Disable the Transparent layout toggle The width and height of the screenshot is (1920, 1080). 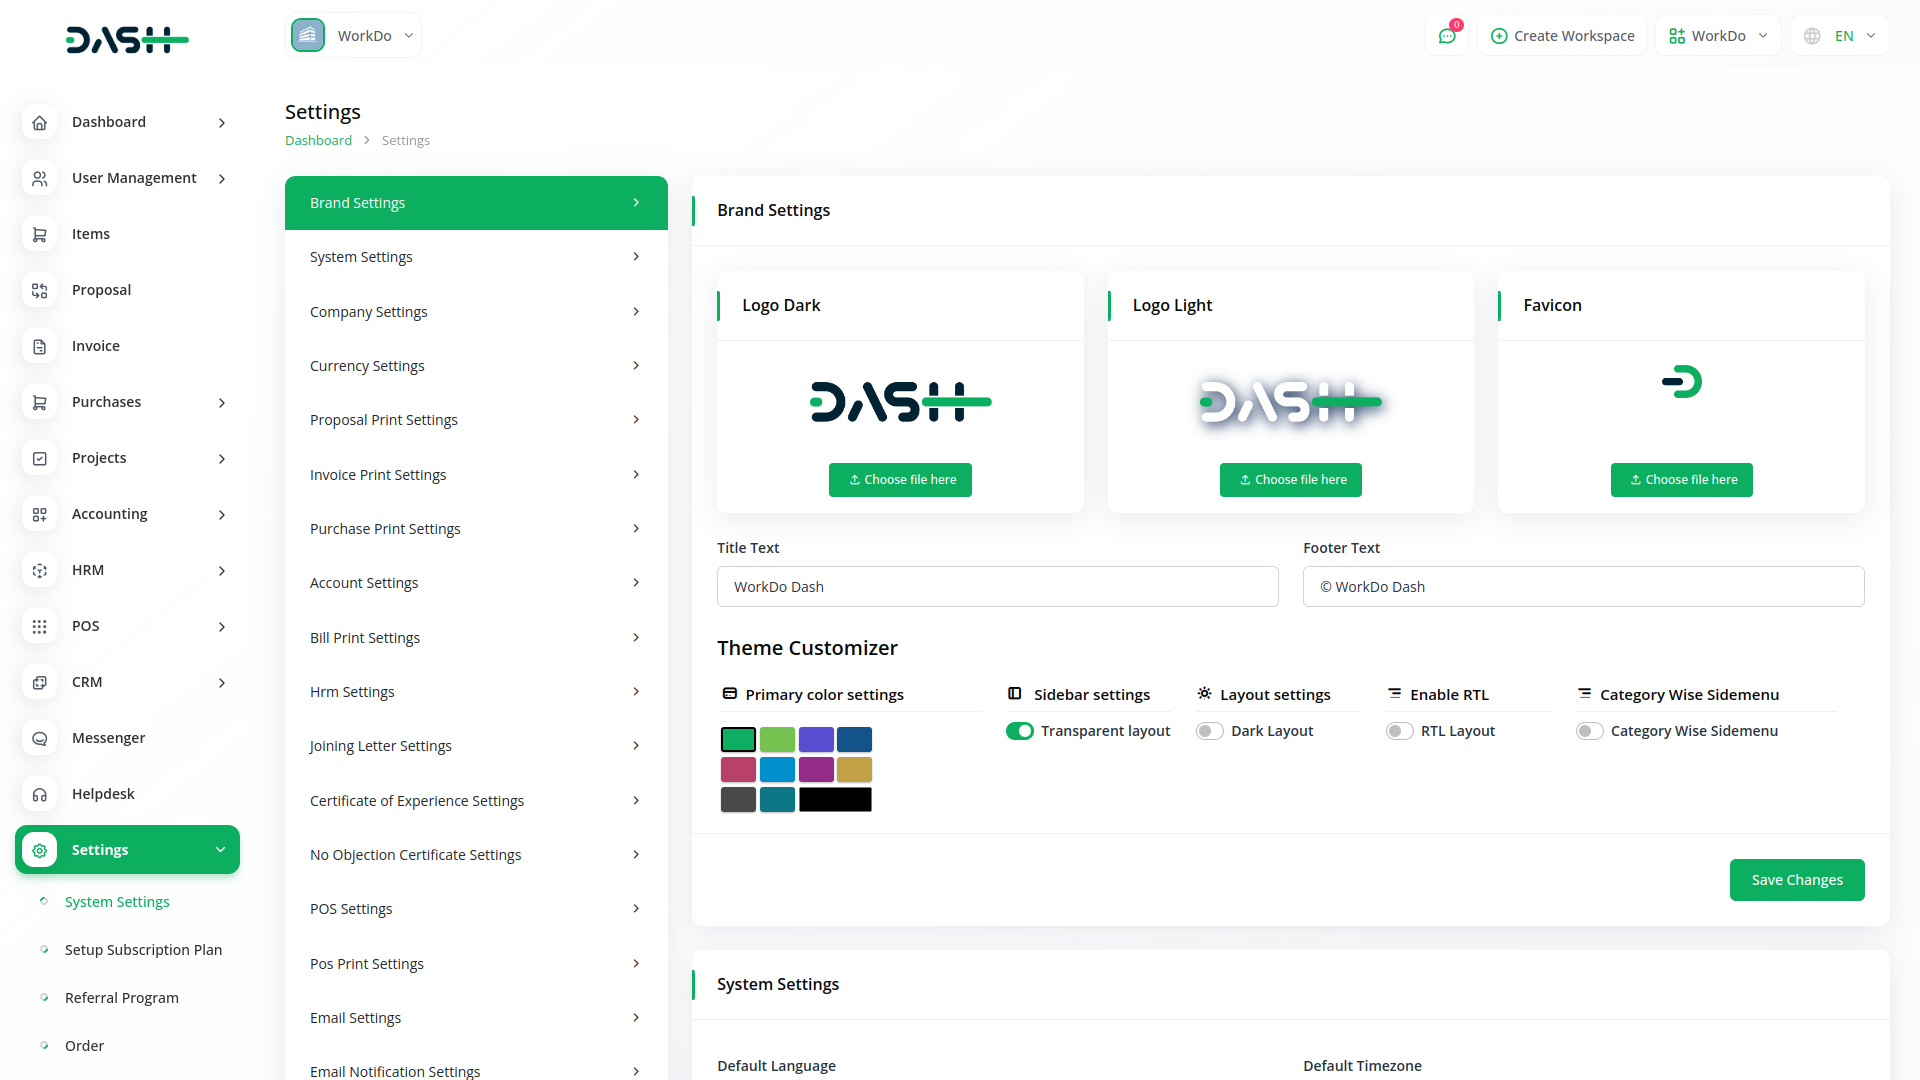pos(1019,731)
